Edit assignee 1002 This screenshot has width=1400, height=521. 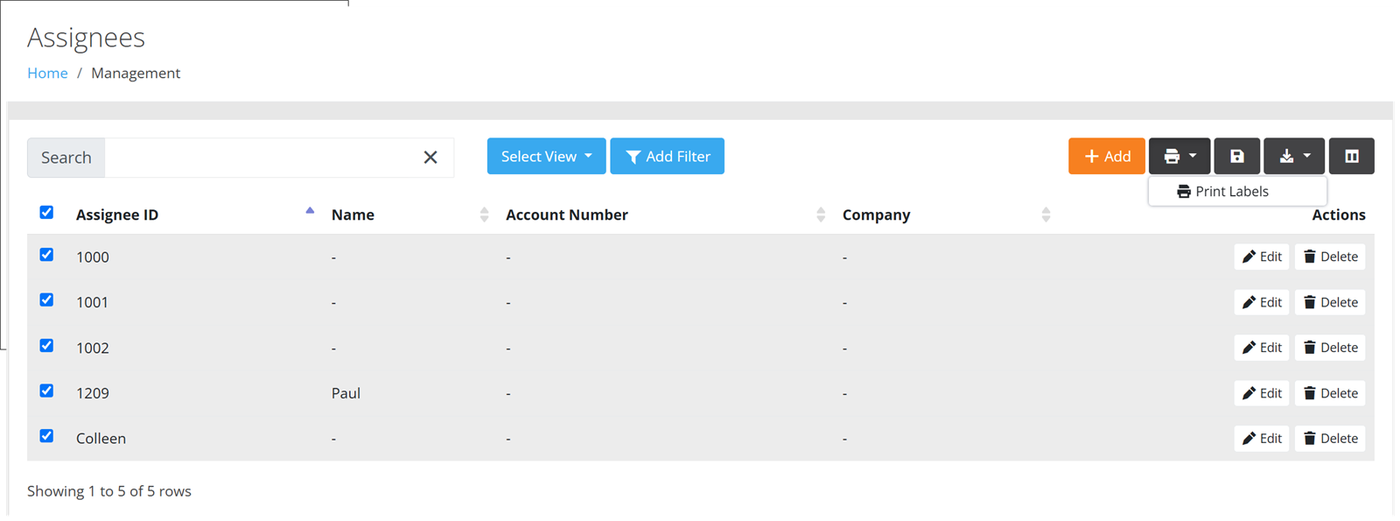[1262, 347]
